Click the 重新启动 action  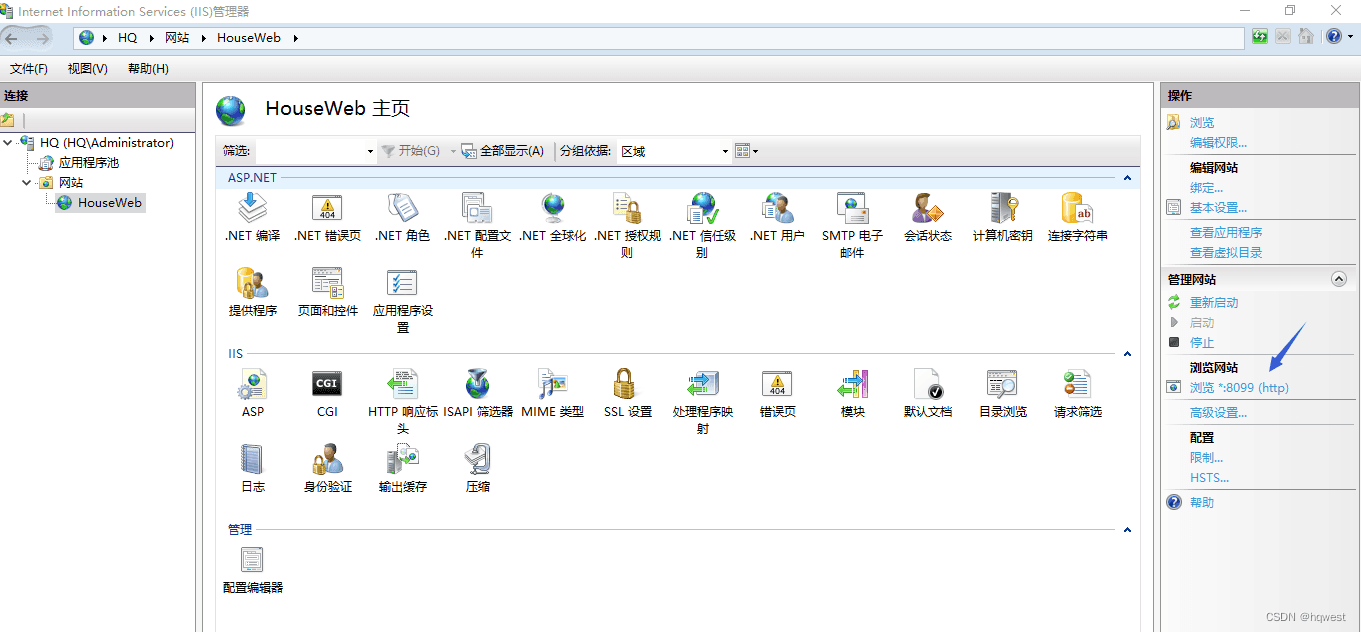coord(1214,303)
